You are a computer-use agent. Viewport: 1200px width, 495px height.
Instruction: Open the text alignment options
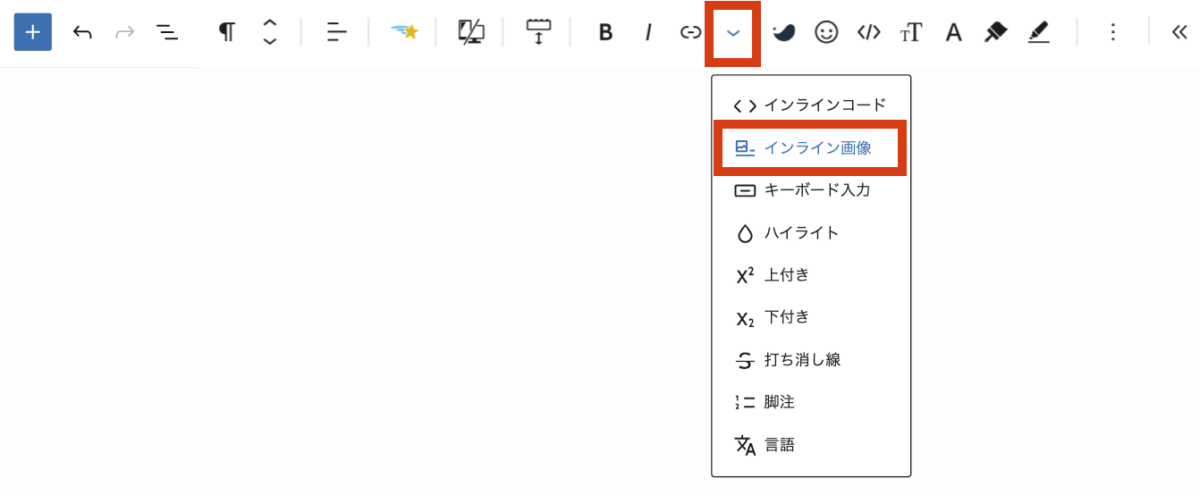[x=336, y=33]
